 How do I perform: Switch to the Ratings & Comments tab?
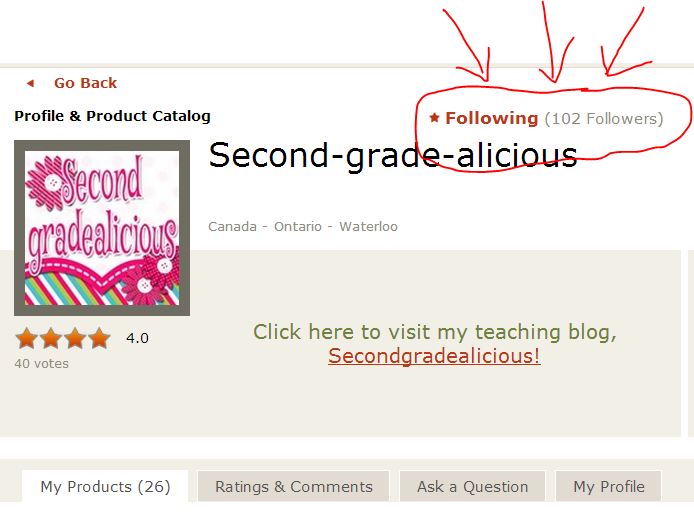click(x=293, y=486)
